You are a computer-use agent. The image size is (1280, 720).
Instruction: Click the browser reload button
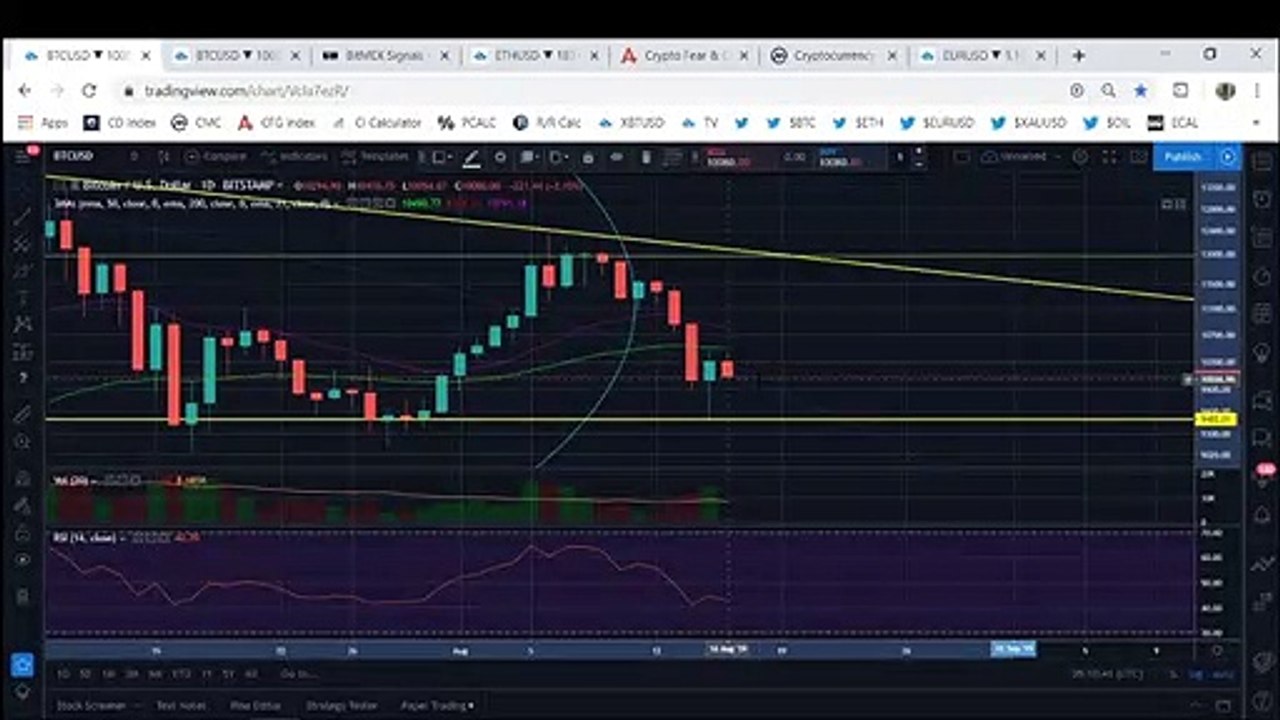coord(89,91)
